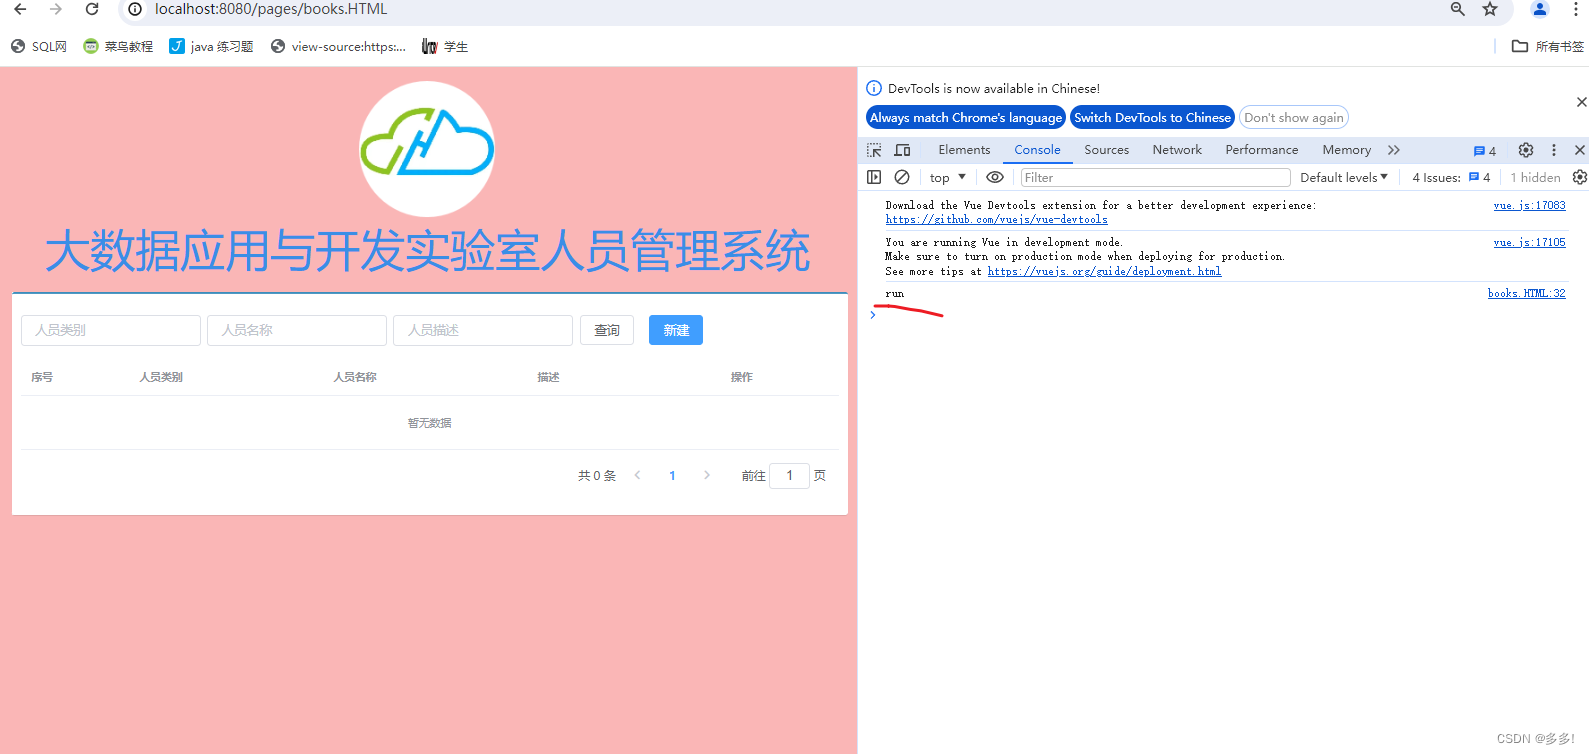Click the 查询 search button
The width and height of the screenshot is (1589, 754).
point(607,330)
